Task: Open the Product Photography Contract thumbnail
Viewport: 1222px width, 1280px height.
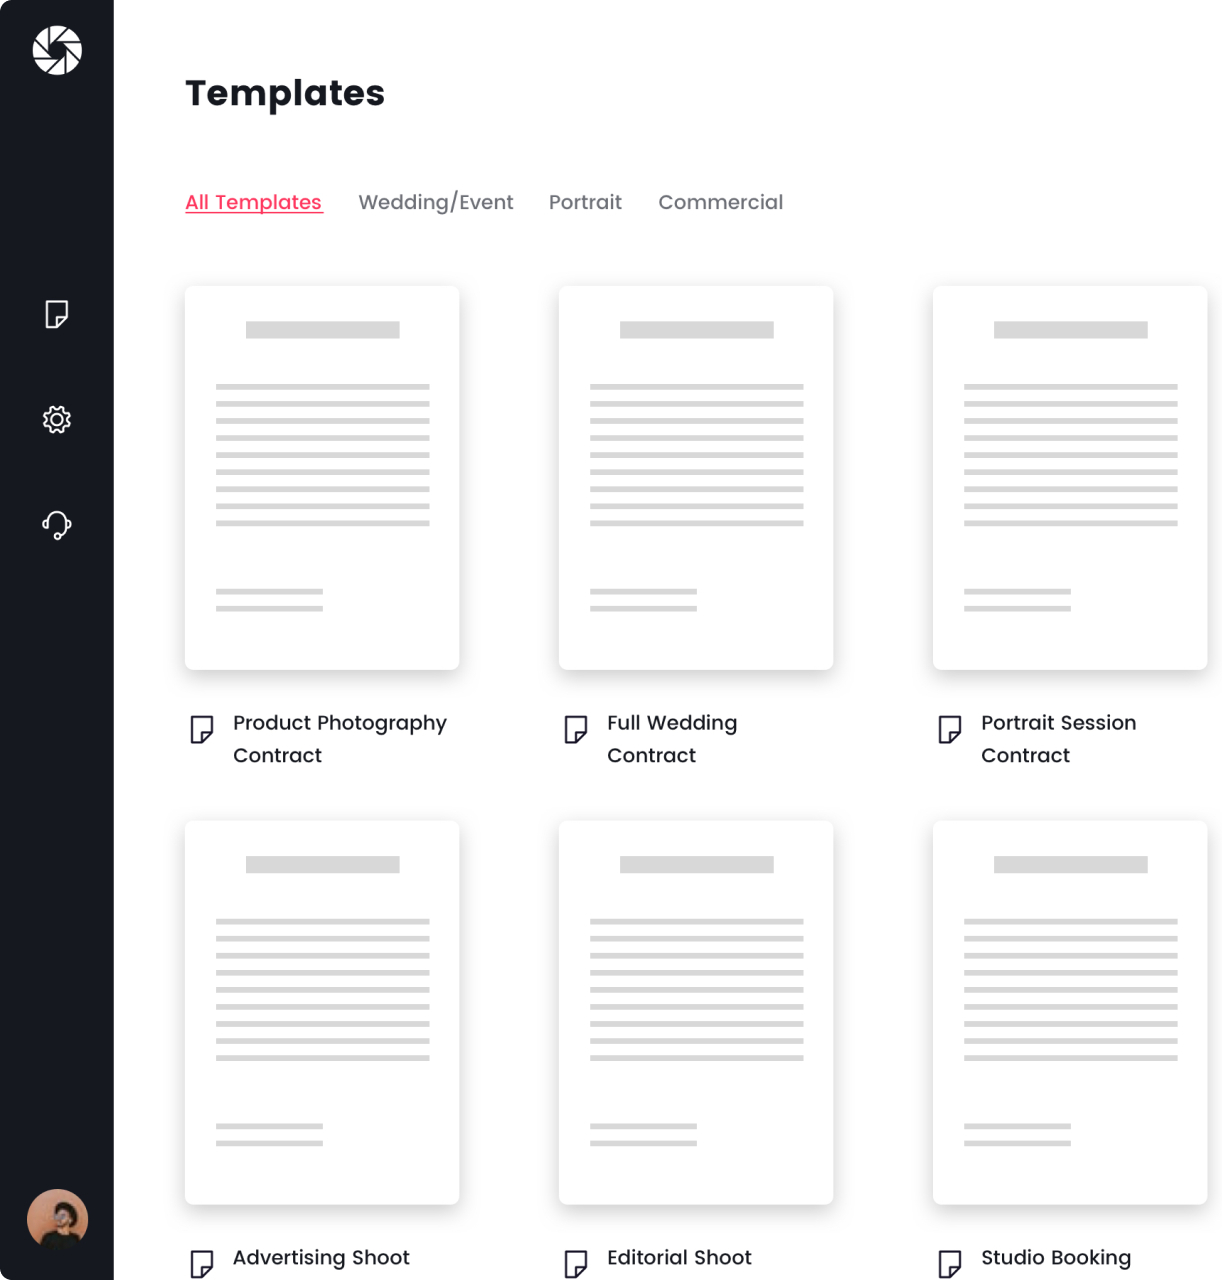Action: pyautogui.click(x=322, y=478)
